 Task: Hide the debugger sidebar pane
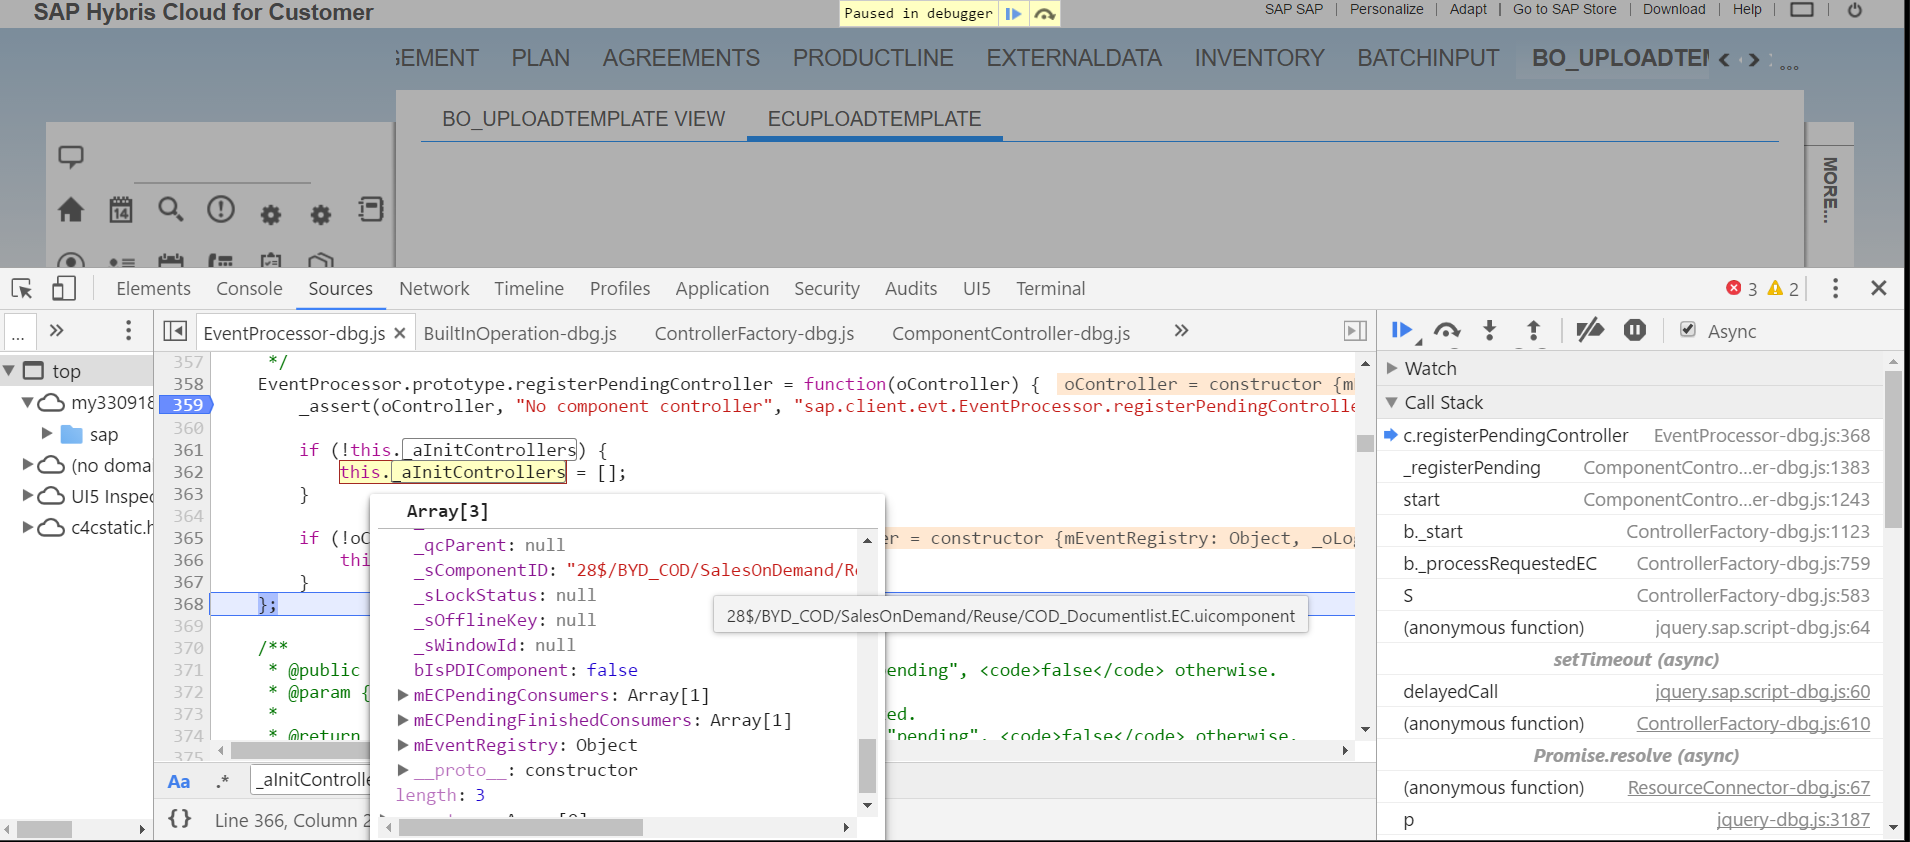[x=1355, y=331]
